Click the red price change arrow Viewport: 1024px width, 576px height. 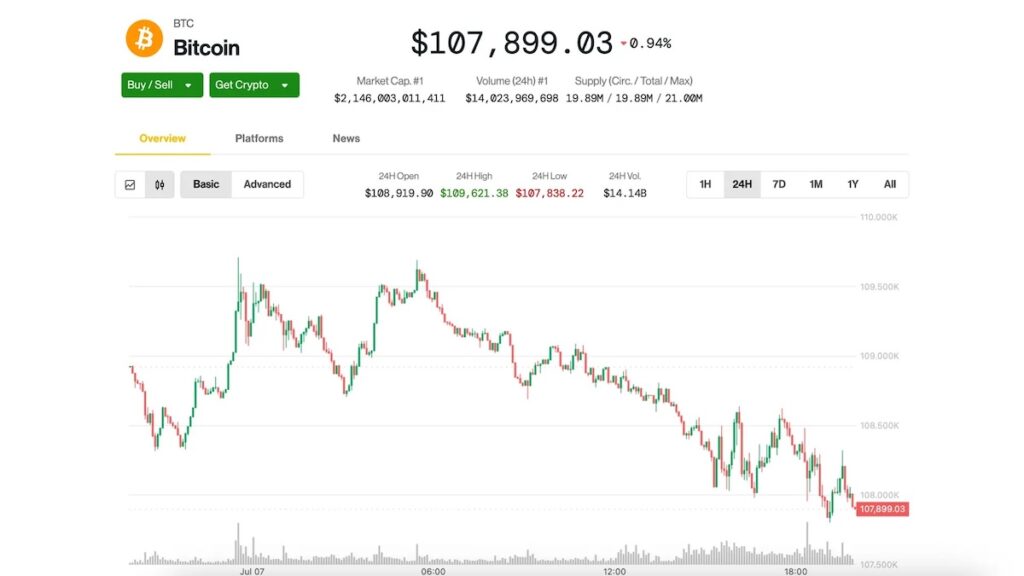tap(624, 44)
